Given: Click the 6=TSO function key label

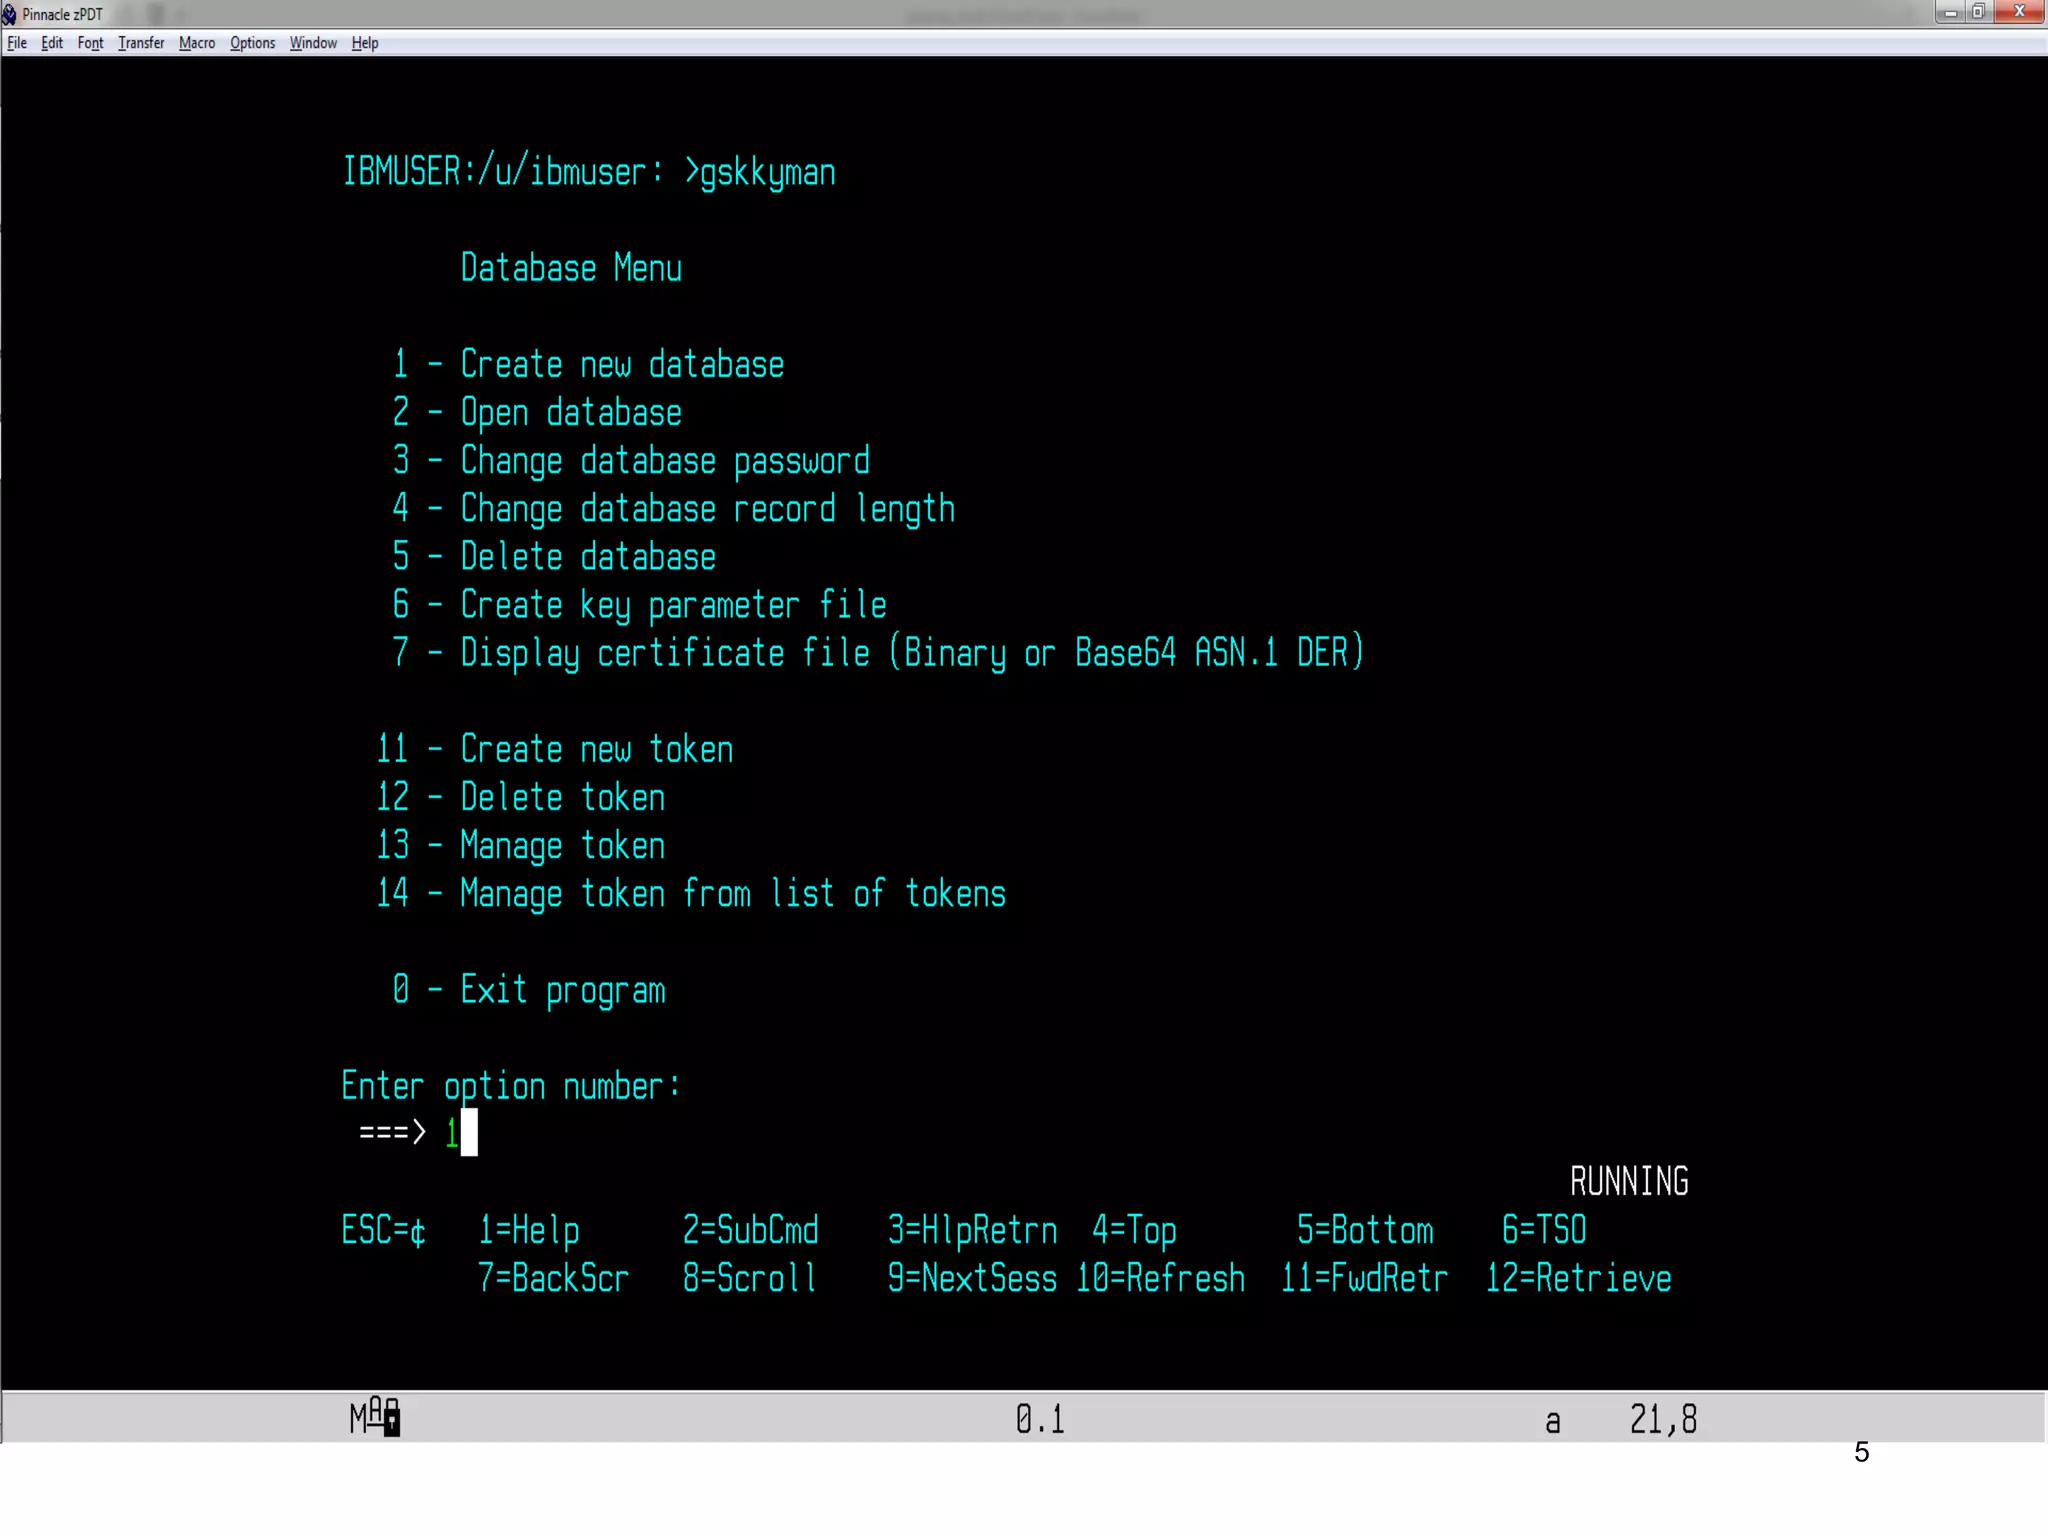Looking at the screenshot, I should click(x=1544, y=1231).
